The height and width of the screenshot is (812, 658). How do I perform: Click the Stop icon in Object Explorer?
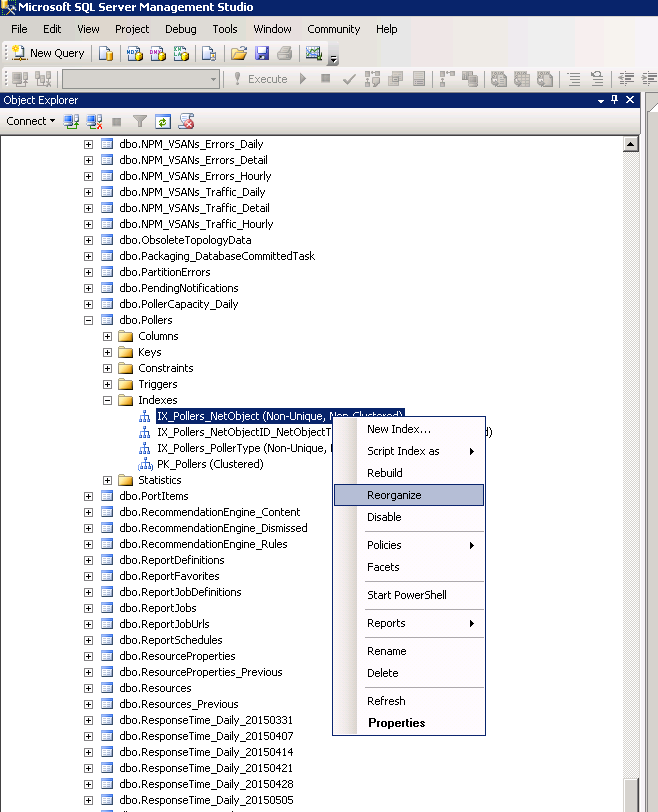tap(116, 122)
